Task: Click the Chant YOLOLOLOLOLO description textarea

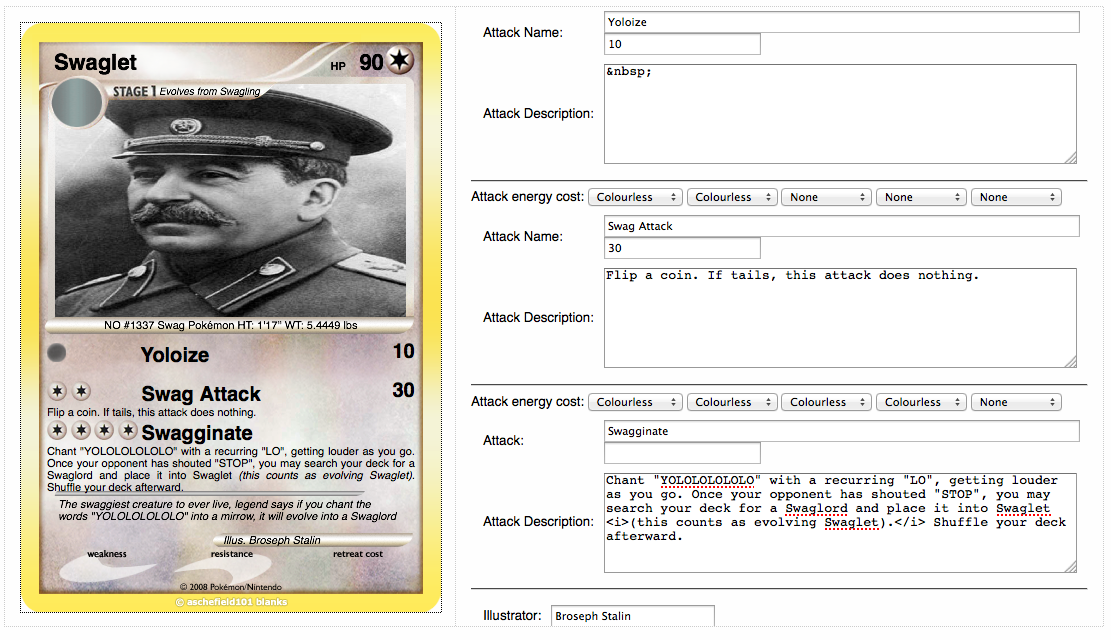Action: tap(840, 523)
